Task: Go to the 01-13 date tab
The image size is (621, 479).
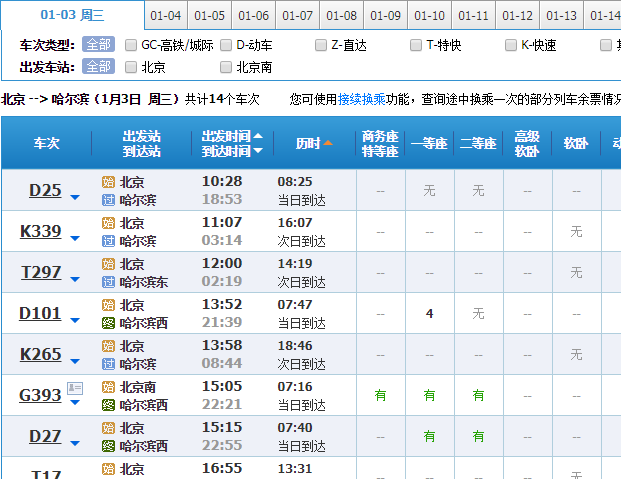Action: click(x=562, y=15)
